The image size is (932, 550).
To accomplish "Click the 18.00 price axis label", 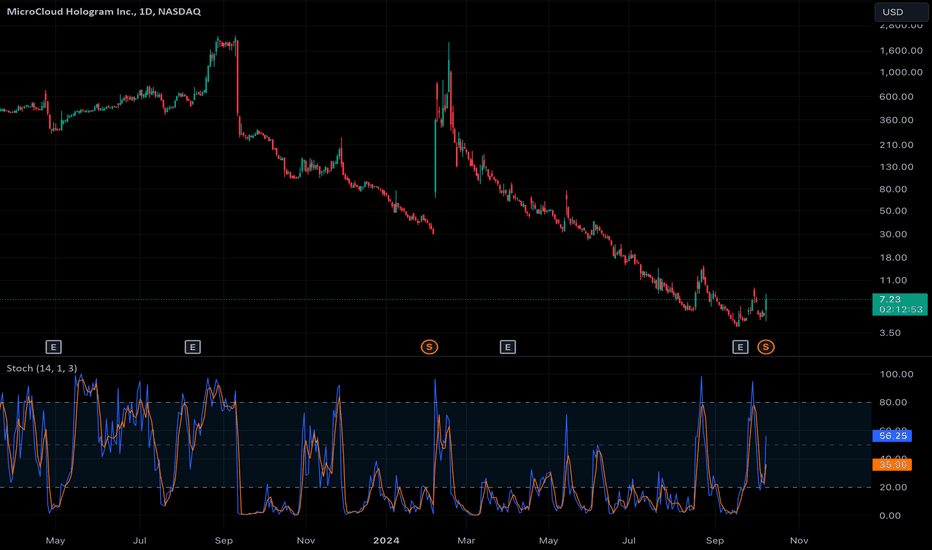I will 893,257.
